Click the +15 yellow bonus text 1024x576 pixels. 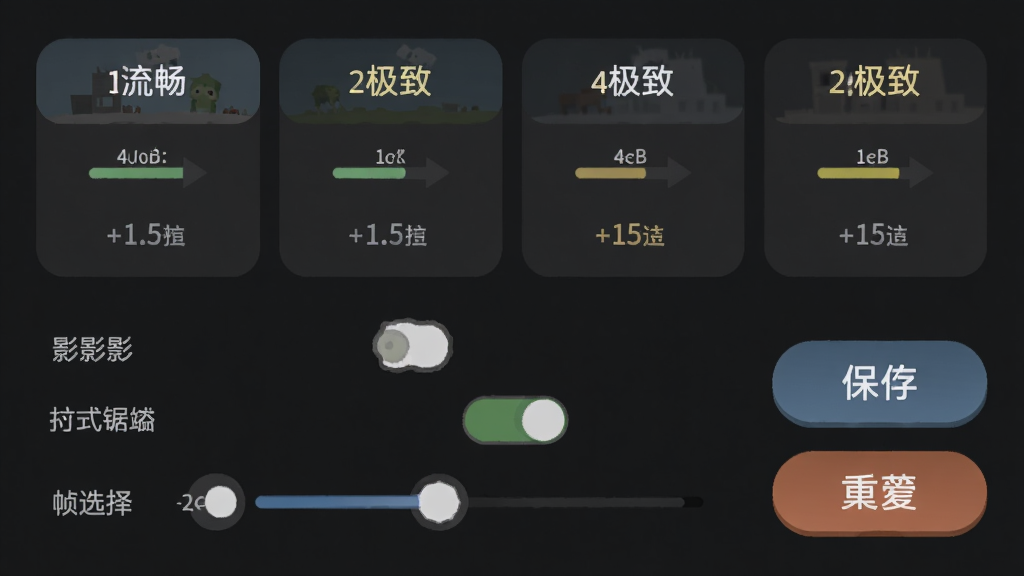(630, 235)
